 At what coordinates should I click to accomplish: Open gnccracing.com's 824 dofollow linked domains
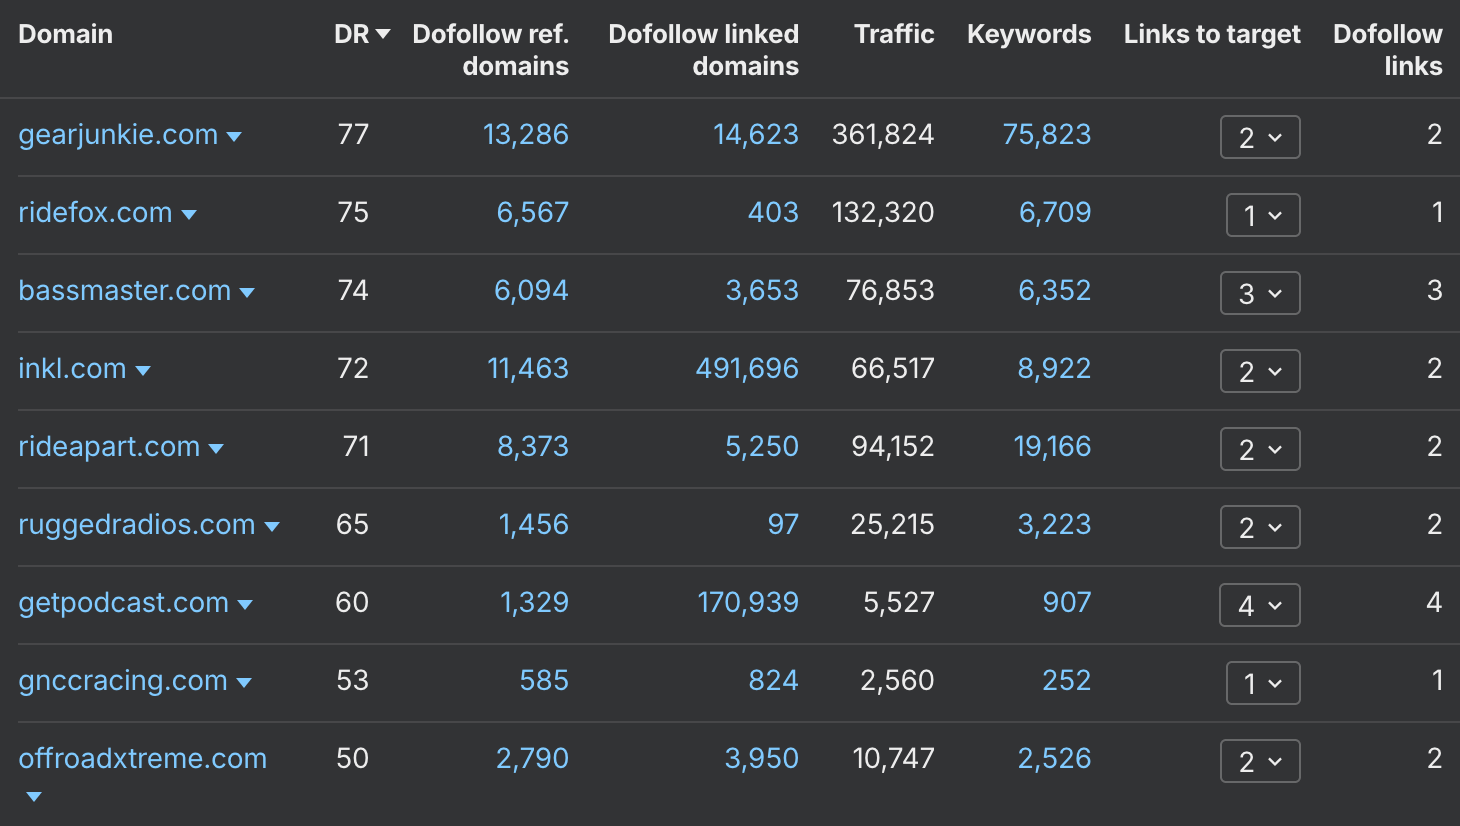774,681
